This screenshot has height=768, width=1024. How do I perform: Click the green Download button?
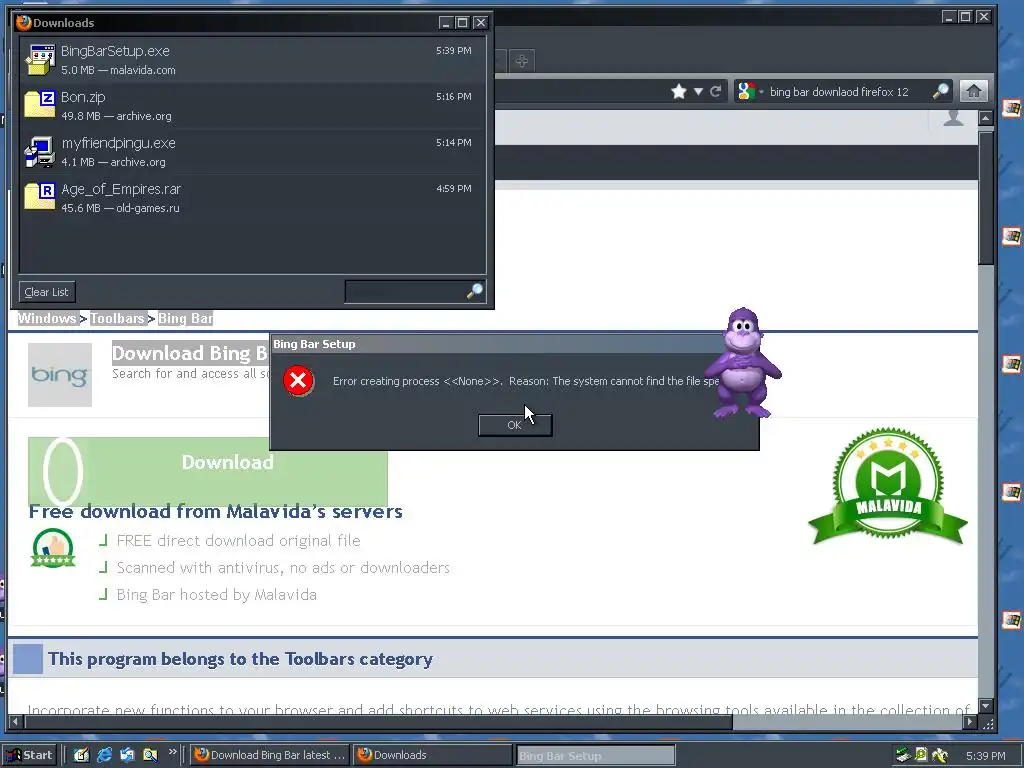coord(208,470)
